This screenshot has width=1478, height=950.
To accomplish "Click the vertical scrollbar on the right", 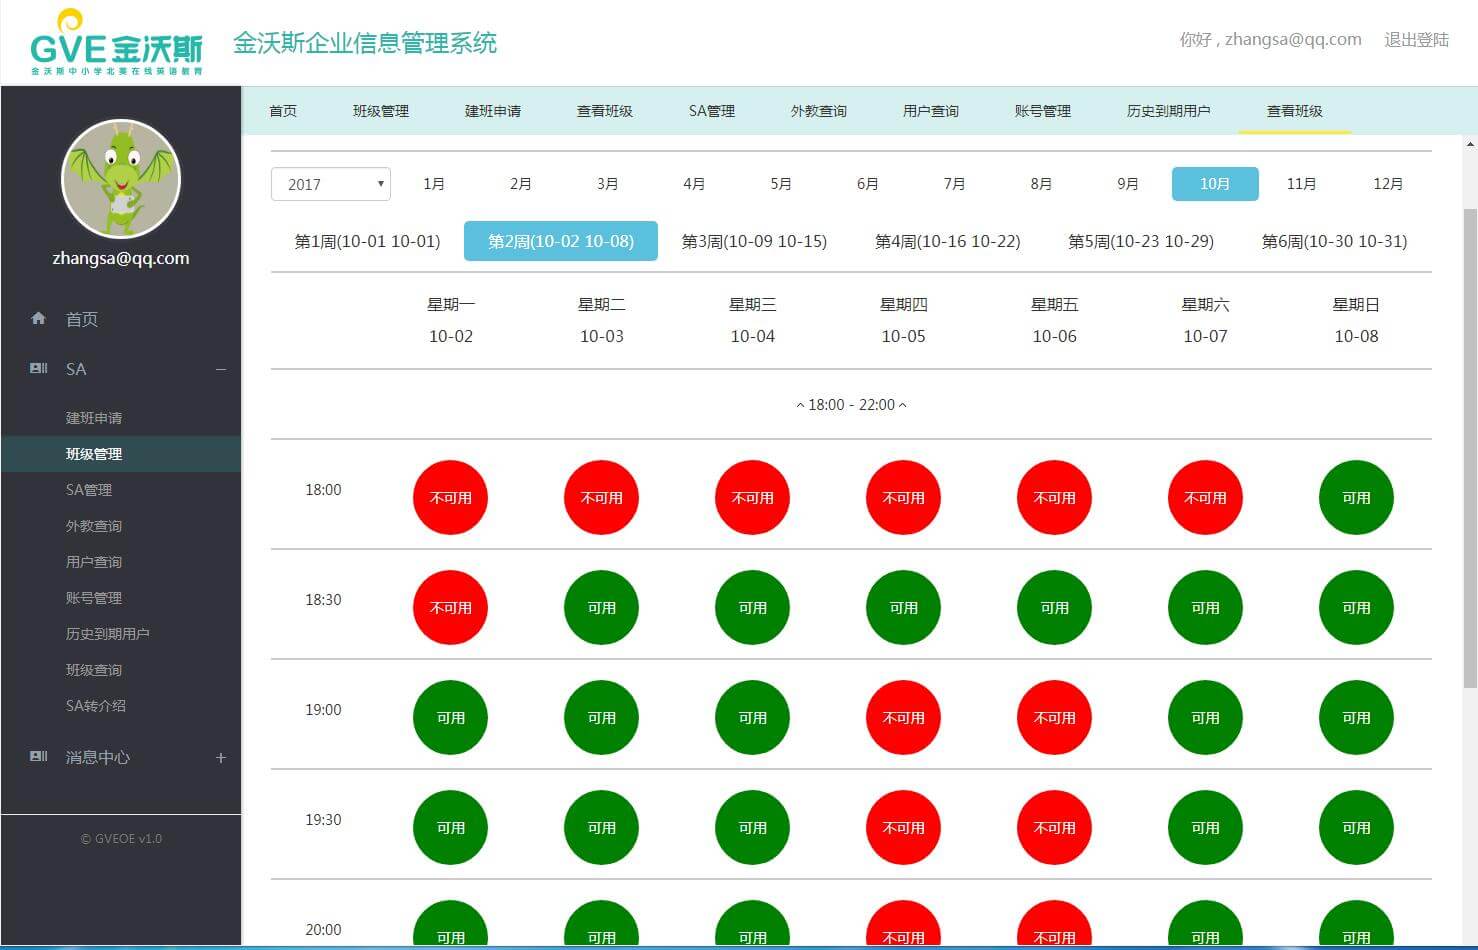I will [x=1469, y=450].
